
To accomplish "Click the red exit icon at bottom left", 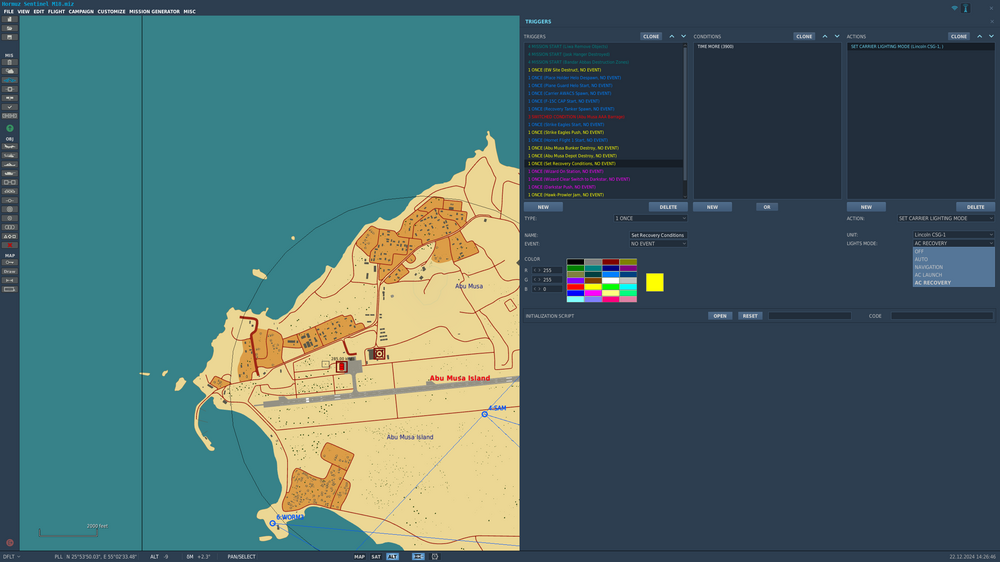I will click(10, 543).
